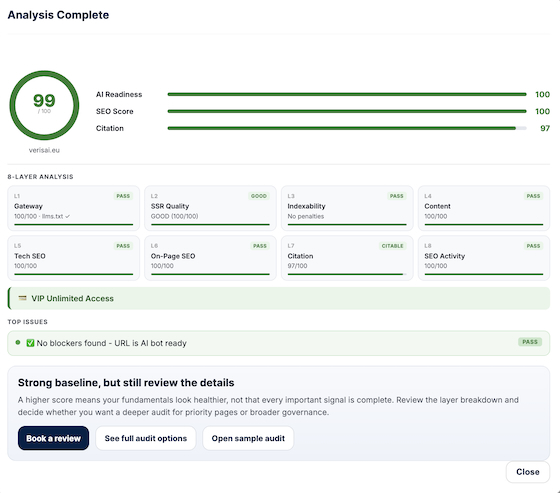
Task: Click the Citation 97 value
Action: (545, 128)
